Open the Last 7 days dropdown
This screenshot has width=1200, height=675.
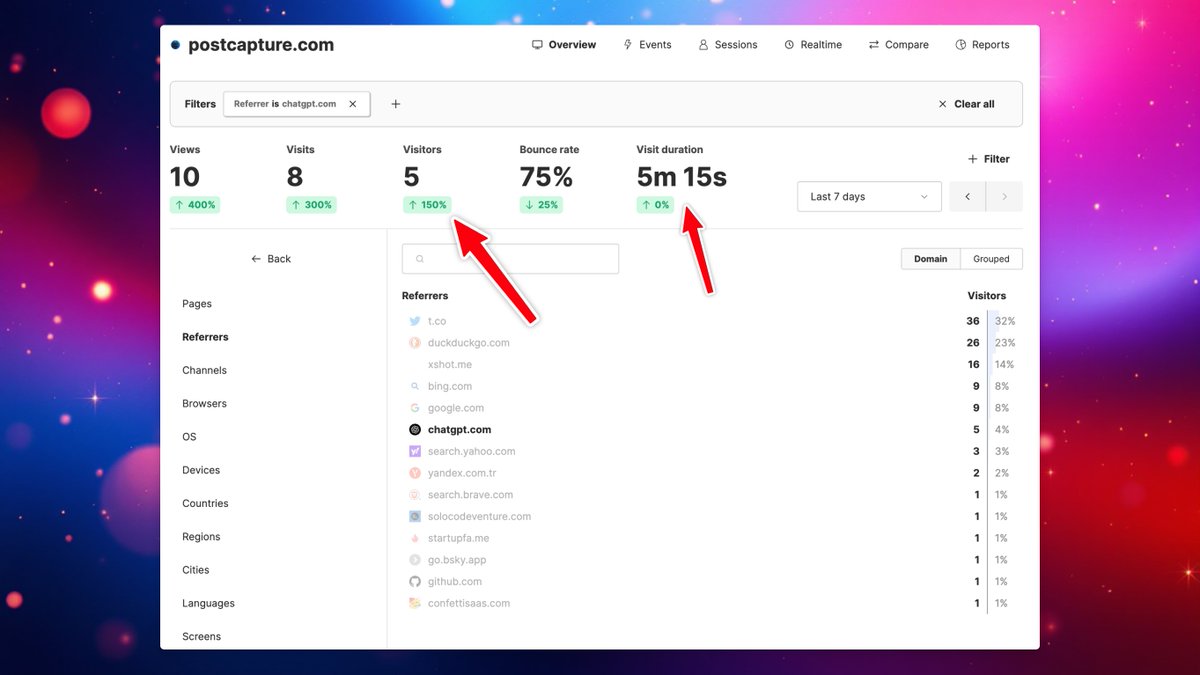(x=869, y=197)
